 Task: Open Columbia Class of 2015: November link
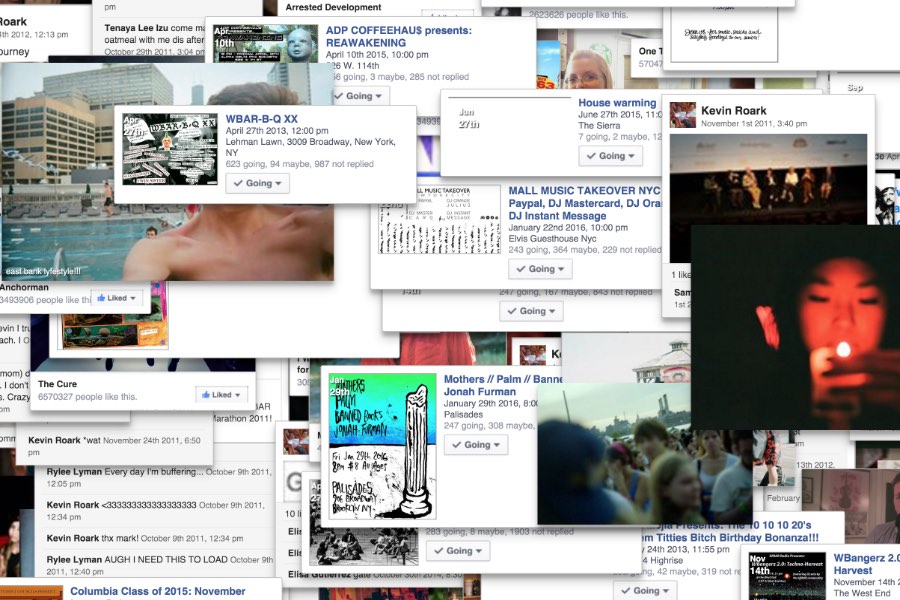coord(158,591)
